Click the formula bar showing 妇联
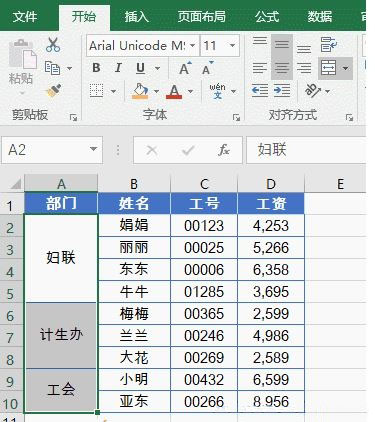This screenshot has height=422, width=375. [x=306, y=150]
